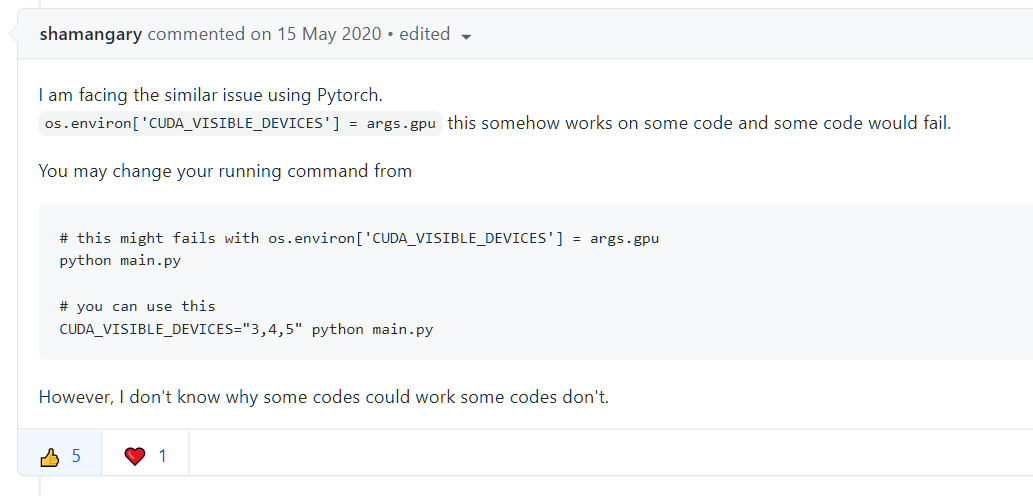
Task: Click the closing line "However, I don't know why"
Action: tap(324, 397)
